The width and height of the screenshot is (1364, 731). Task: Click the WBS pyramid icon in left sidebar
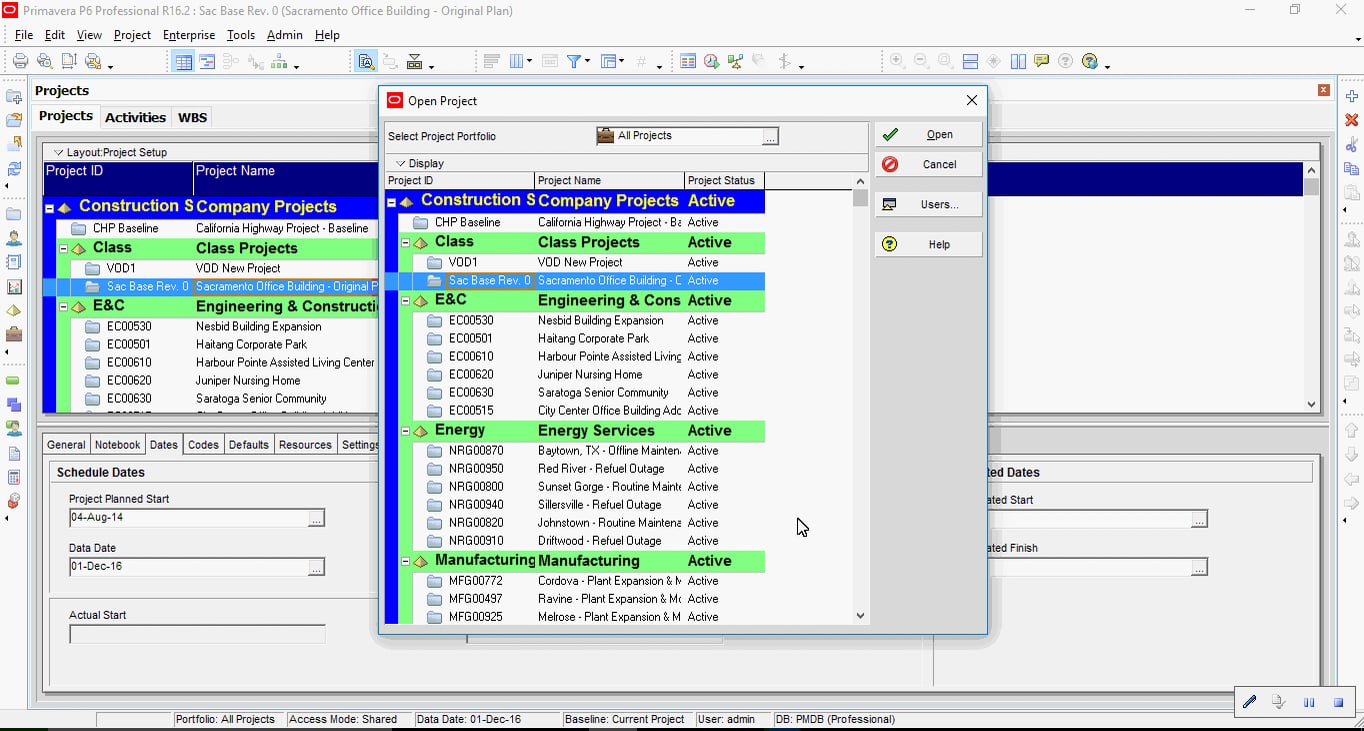coord(14,311)
